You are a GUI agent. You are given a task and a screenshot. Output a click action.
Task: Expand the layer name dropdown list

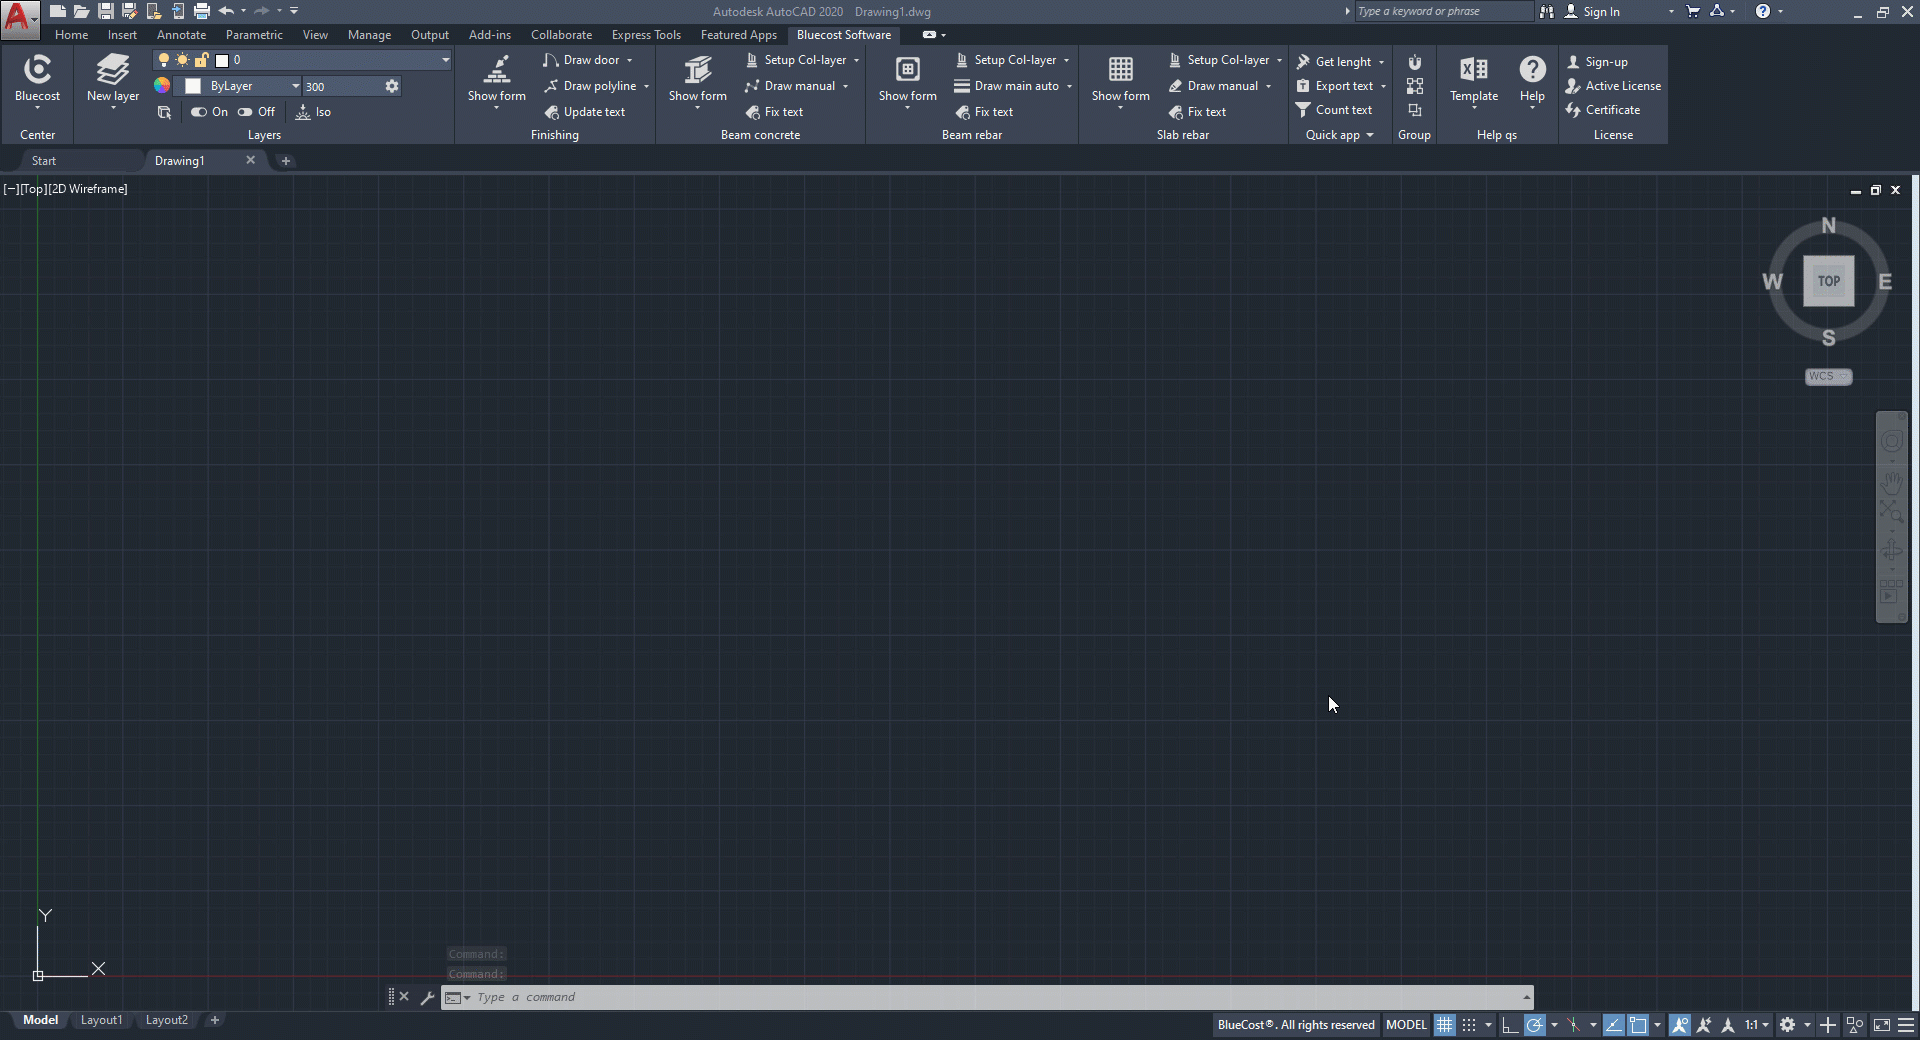click(x=445, y=60)
